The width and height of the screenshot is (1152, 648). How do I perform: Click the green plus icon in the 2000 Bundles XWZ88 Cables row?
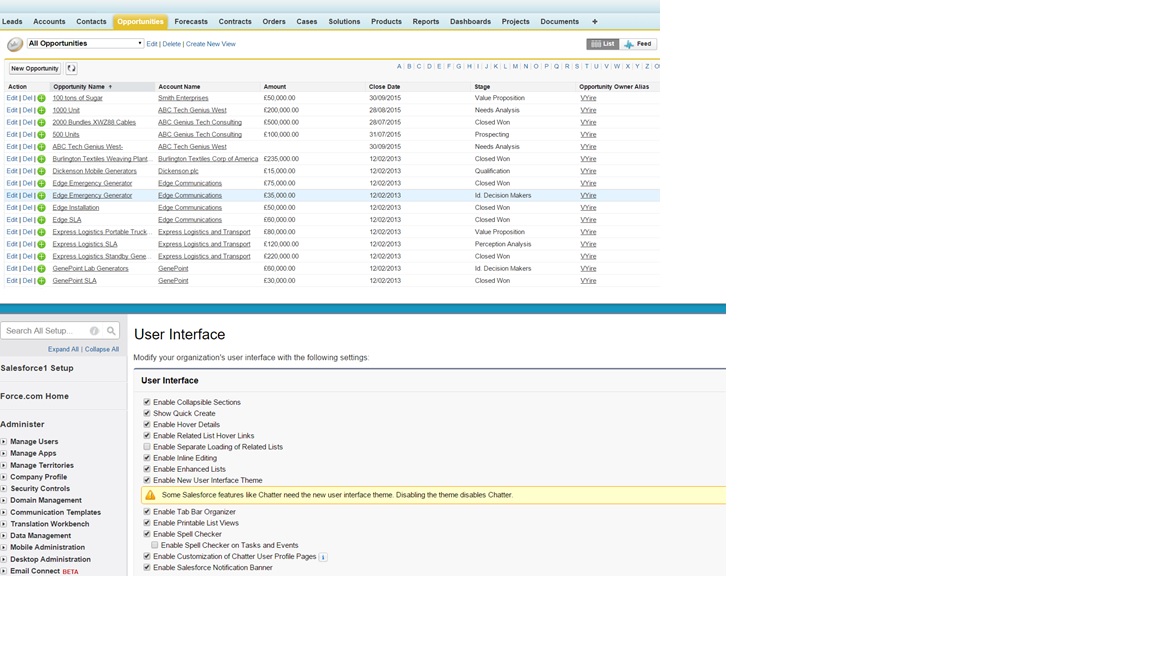[42, 123]
